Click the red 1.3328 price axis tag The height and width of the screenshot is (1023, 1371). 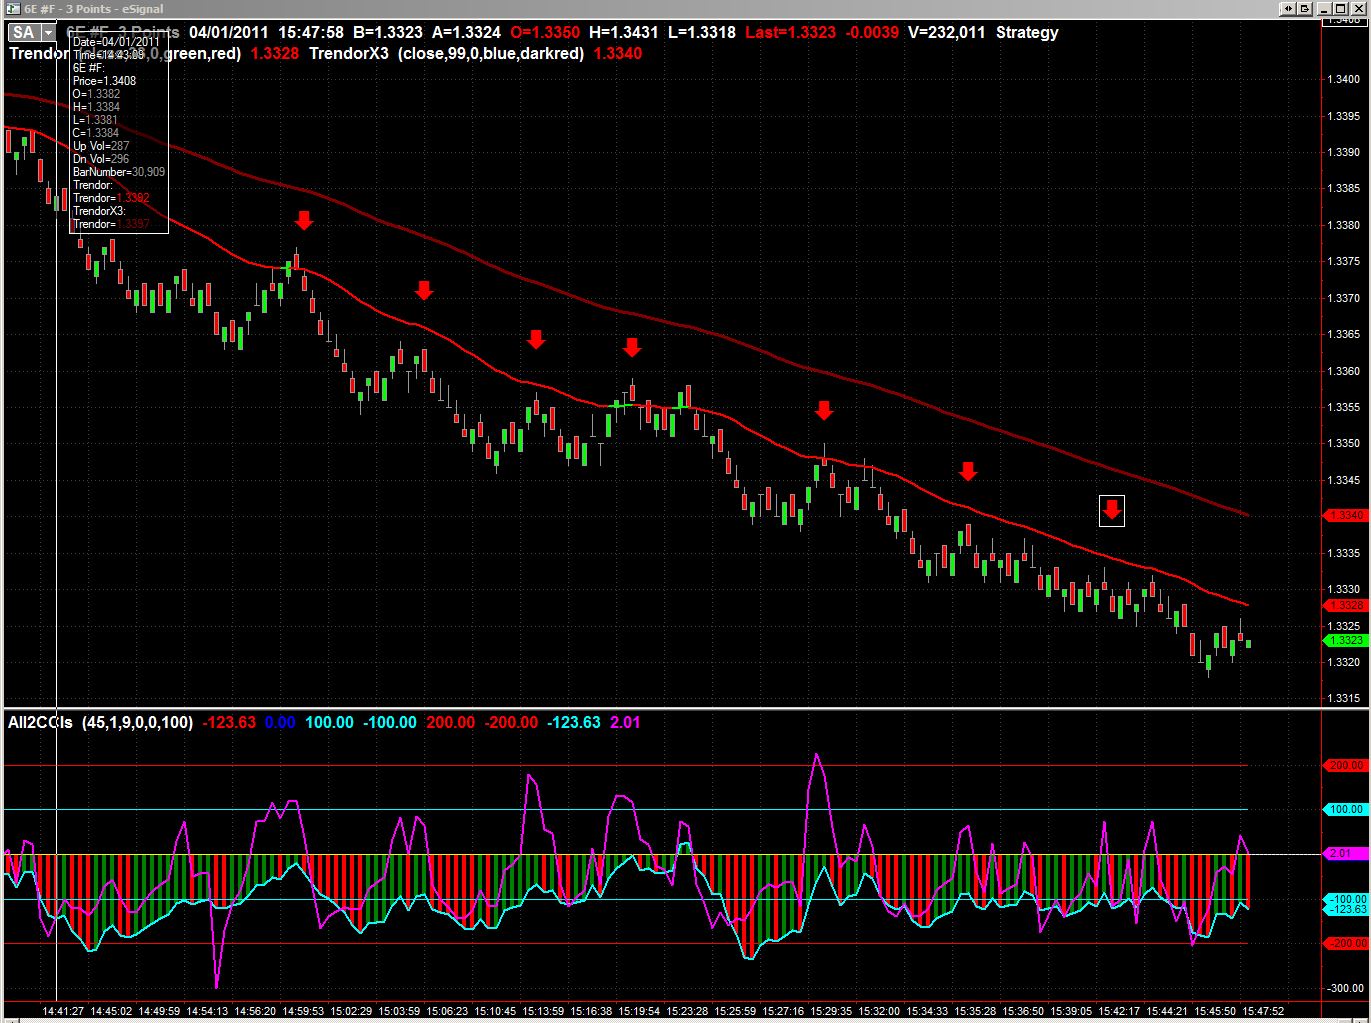tap(1345, 606)
